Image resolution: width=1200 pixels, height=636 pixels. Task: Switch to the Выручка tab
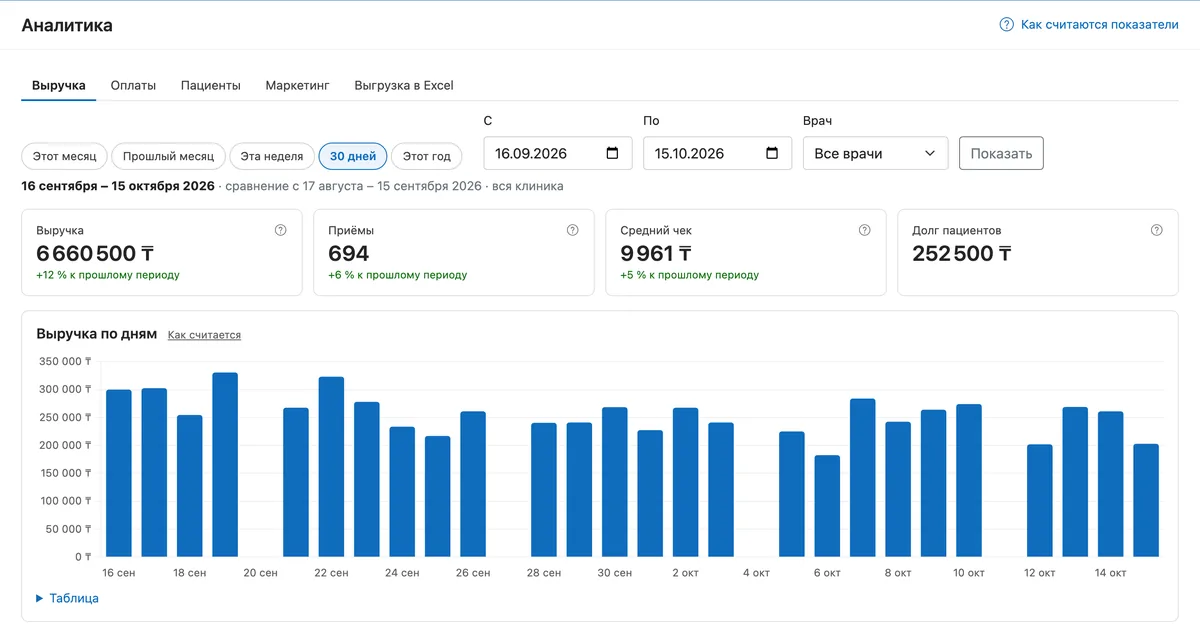point(58,85)
